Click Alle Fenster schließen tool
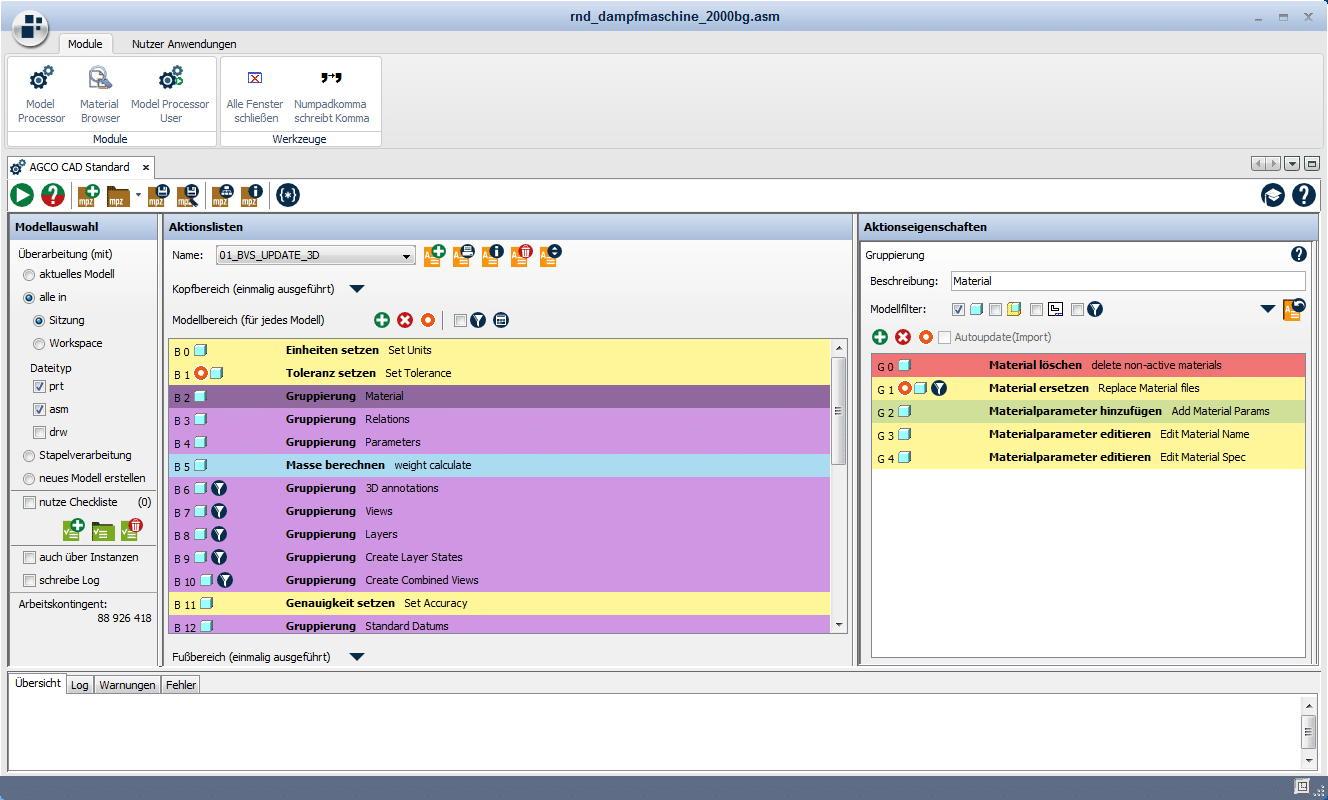 point(255,94)
